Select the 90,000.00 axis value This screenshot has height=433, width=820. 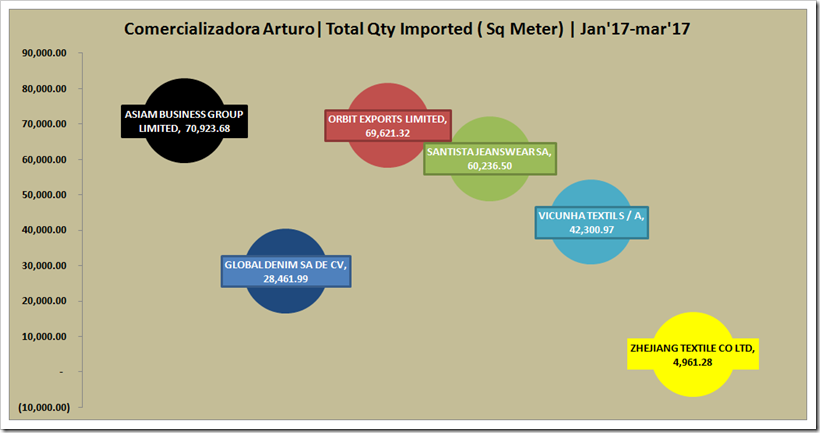44,53
